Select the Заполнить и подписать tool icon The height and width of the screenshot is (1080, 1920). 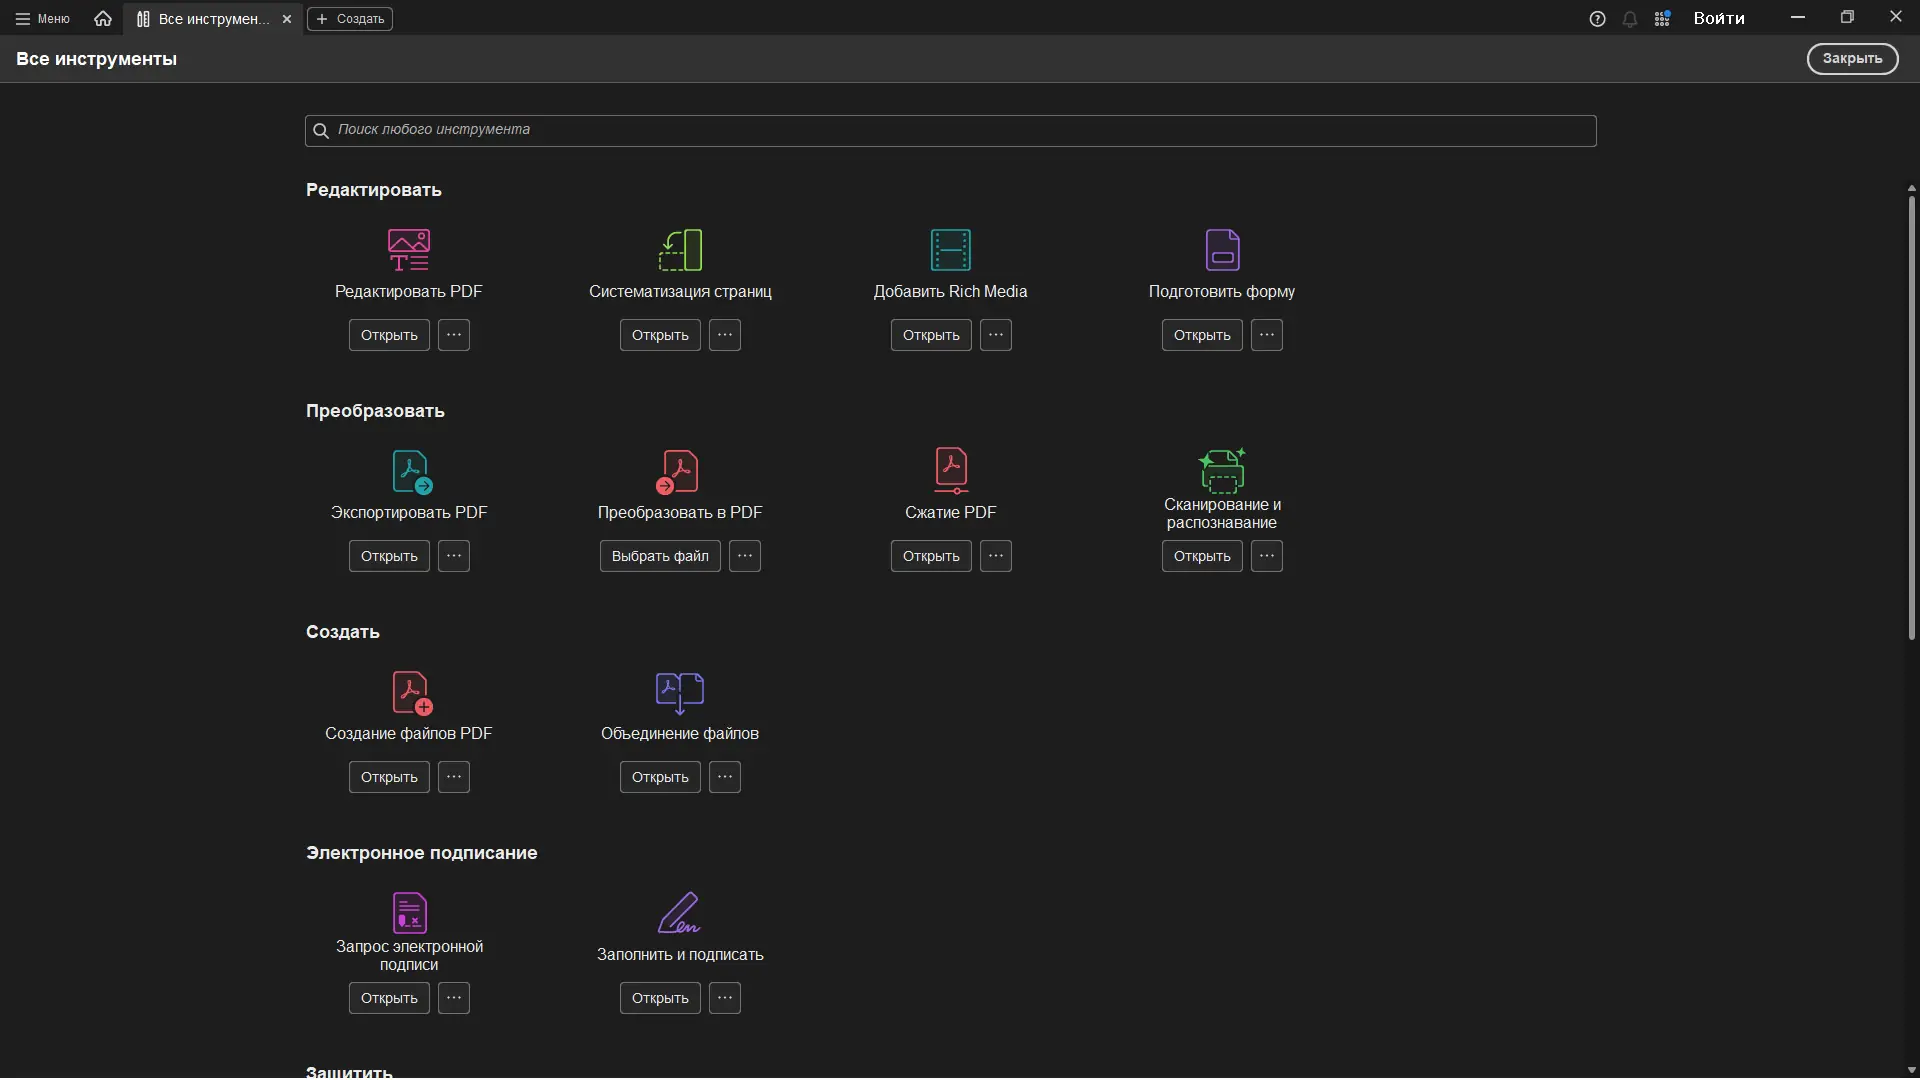pos(680,912)
